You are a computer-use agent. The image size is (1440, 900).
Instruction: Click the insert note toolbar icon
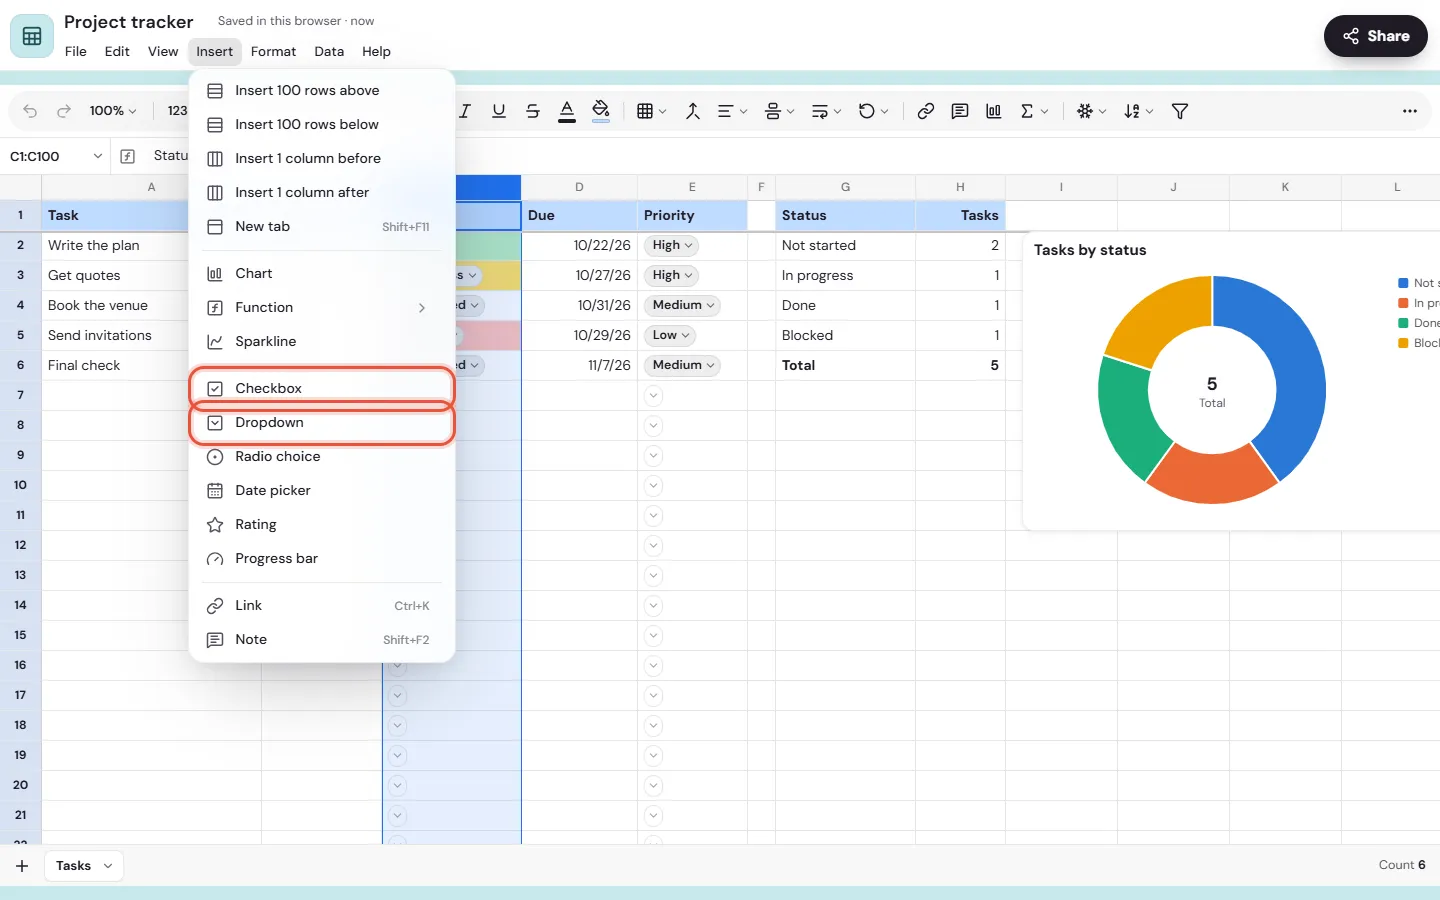coord(960,111)
